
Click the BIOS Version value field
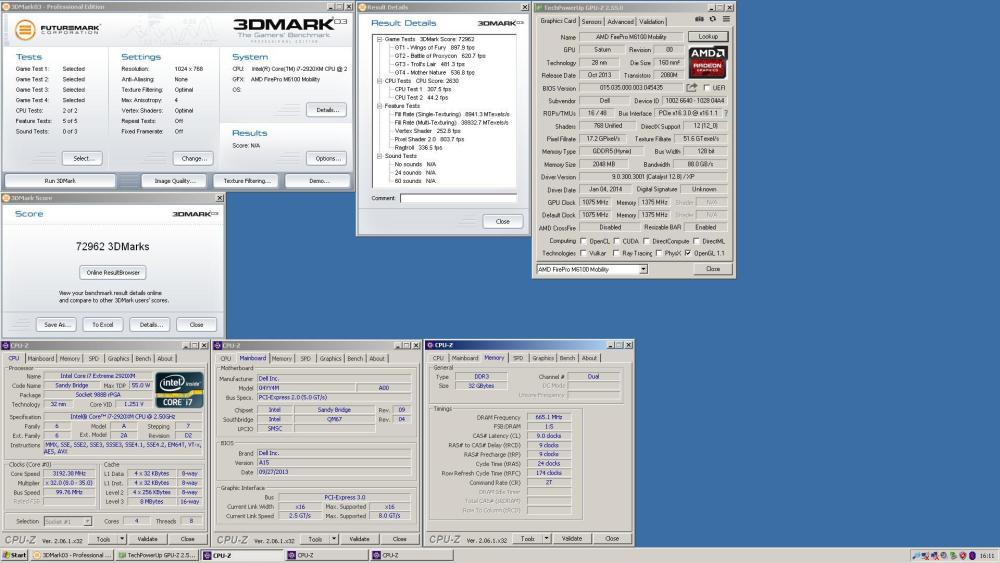click(631, 88)
